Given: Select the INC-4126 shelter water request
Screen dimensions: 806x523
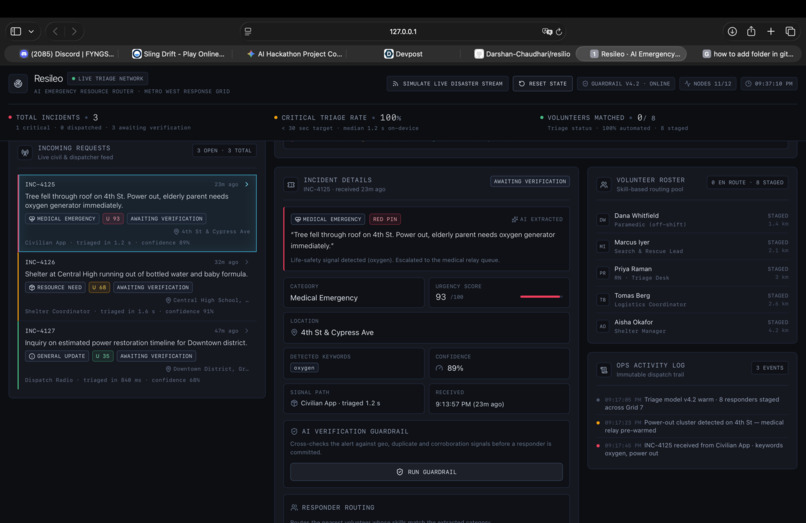Looking at the screenshot, I should 137,286.
